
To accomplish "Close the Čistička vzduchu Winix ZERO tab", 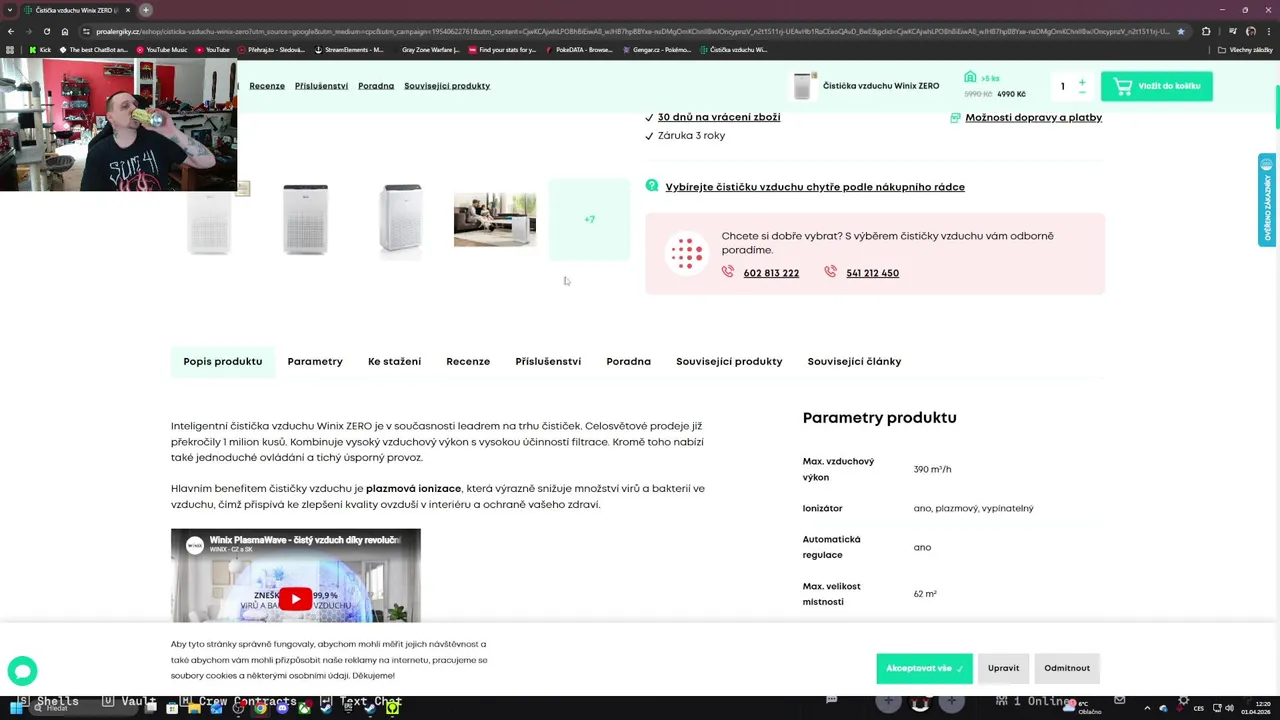I will [128, 10].
